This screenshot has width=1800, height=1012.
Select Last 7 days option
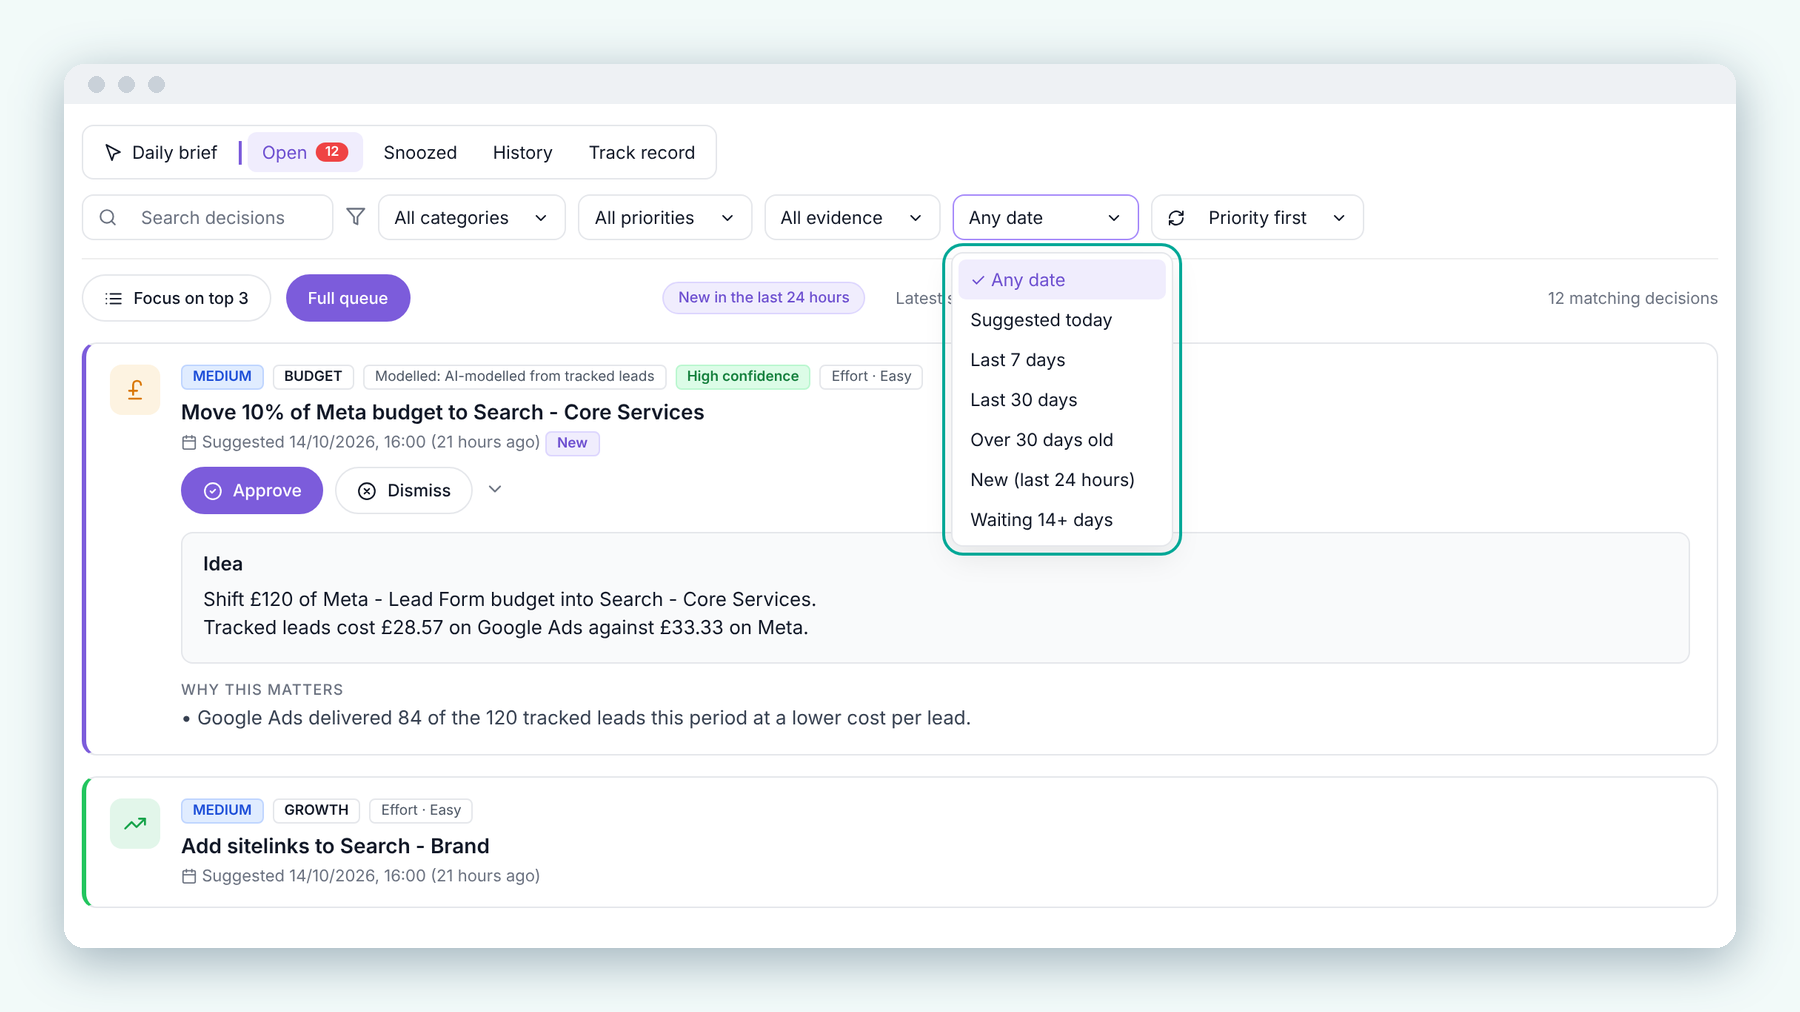(1062, 360)
